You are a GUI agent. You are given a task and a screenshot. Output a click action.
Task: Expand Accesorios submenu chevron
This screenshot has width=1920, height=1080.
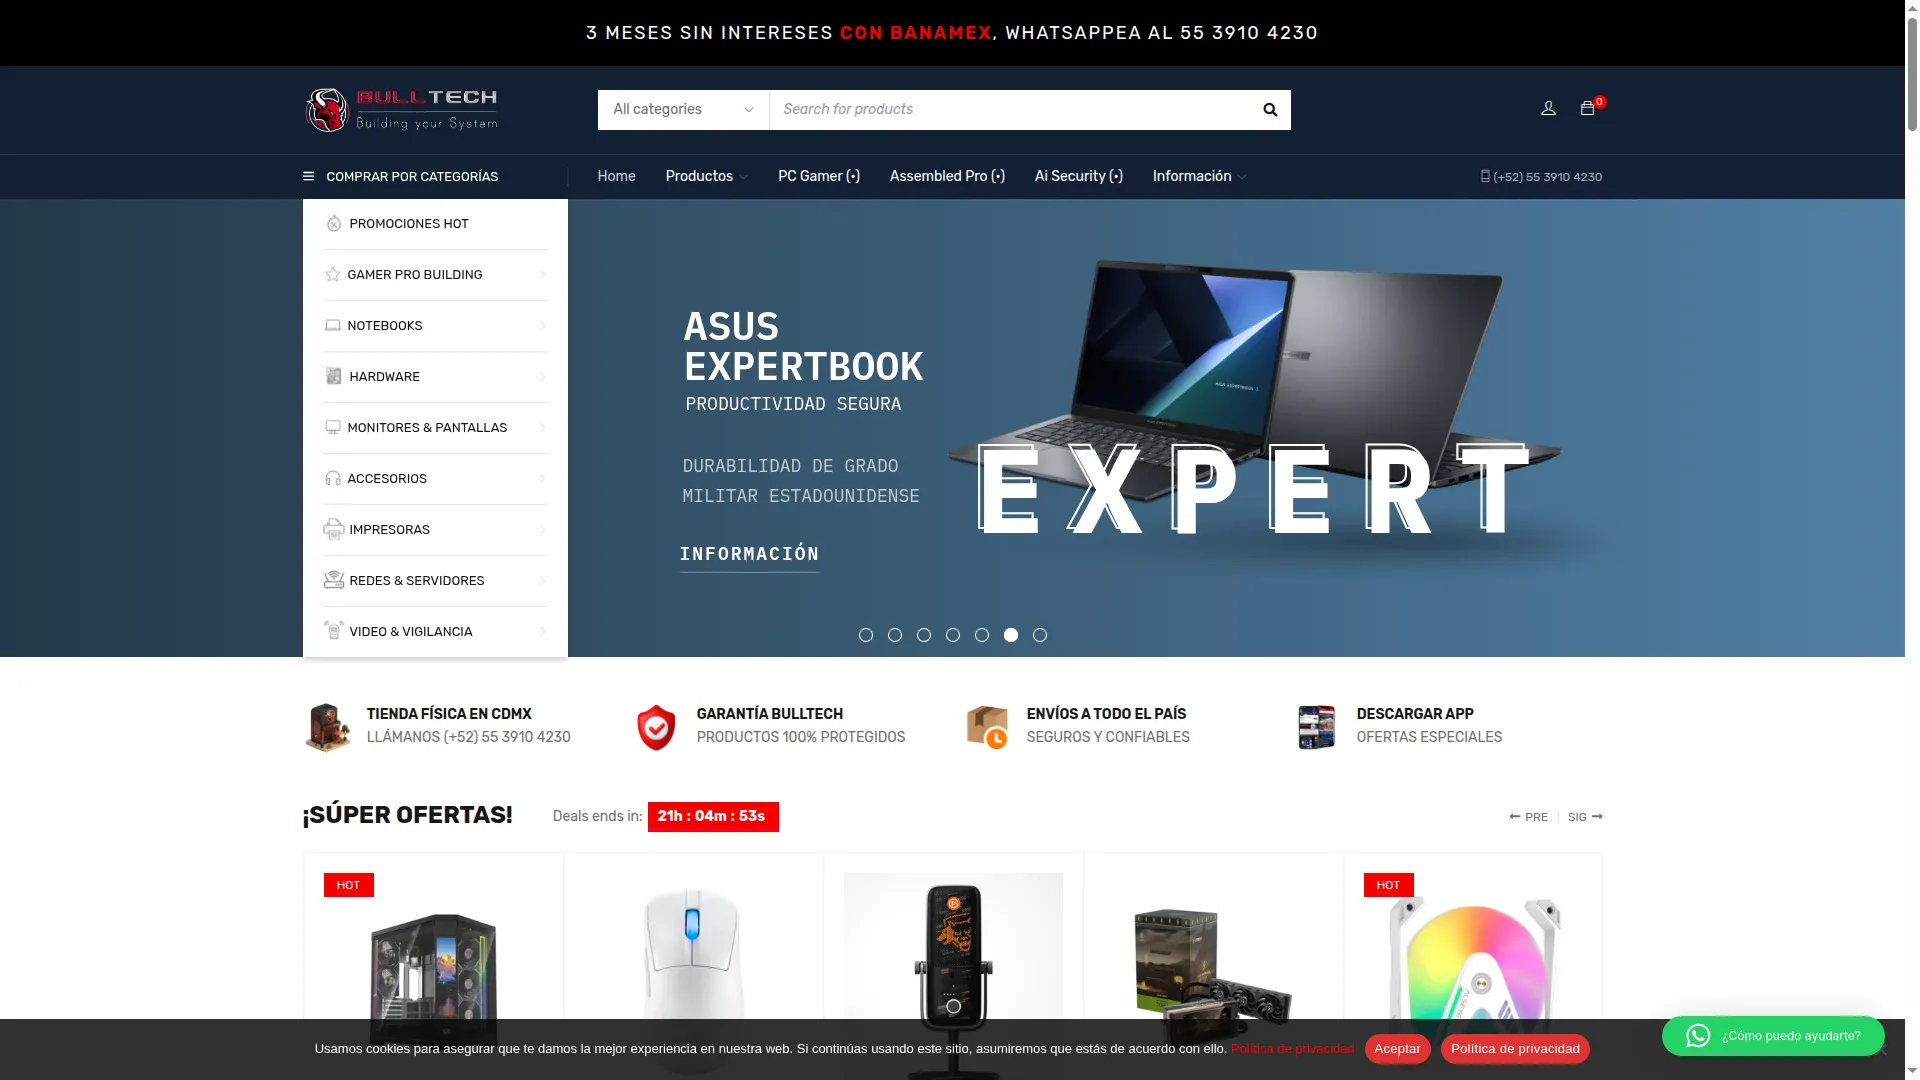(542, 479)
